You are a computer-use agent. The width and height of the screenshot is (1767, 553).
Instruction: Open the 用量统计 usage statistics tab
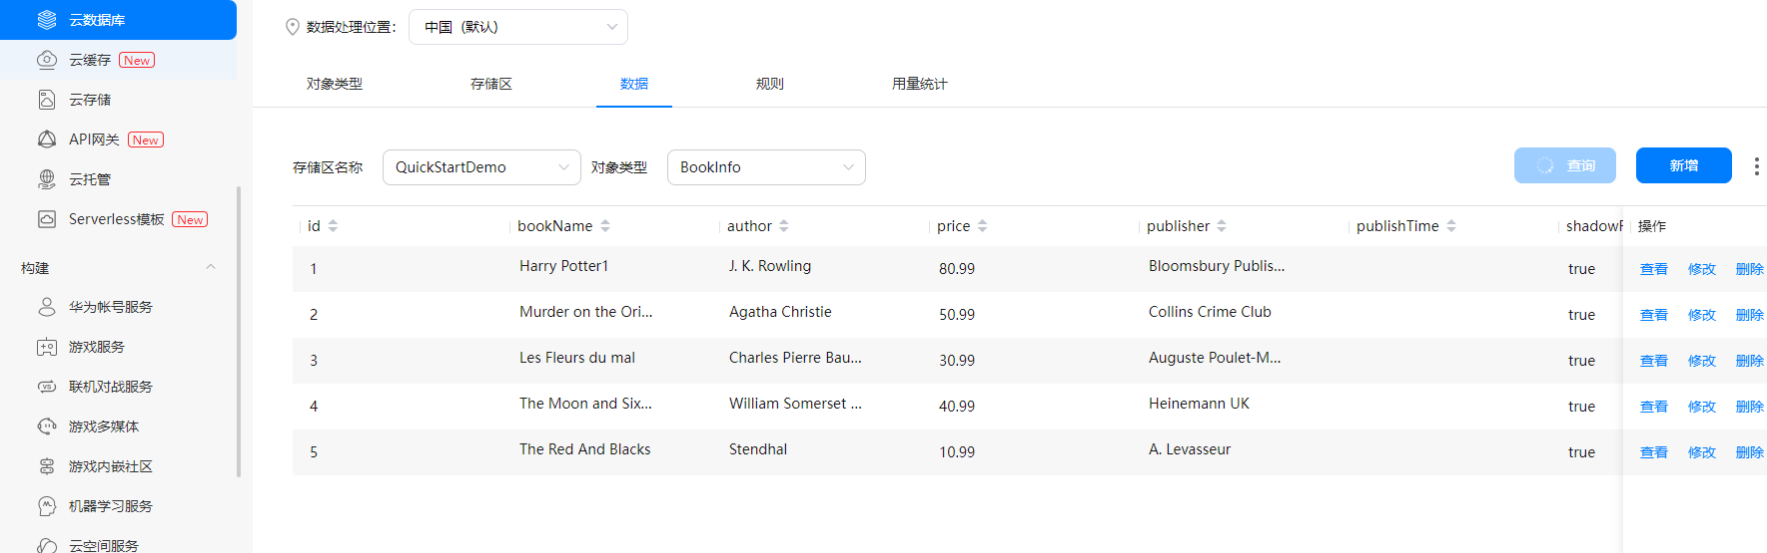tap(919, 84)
